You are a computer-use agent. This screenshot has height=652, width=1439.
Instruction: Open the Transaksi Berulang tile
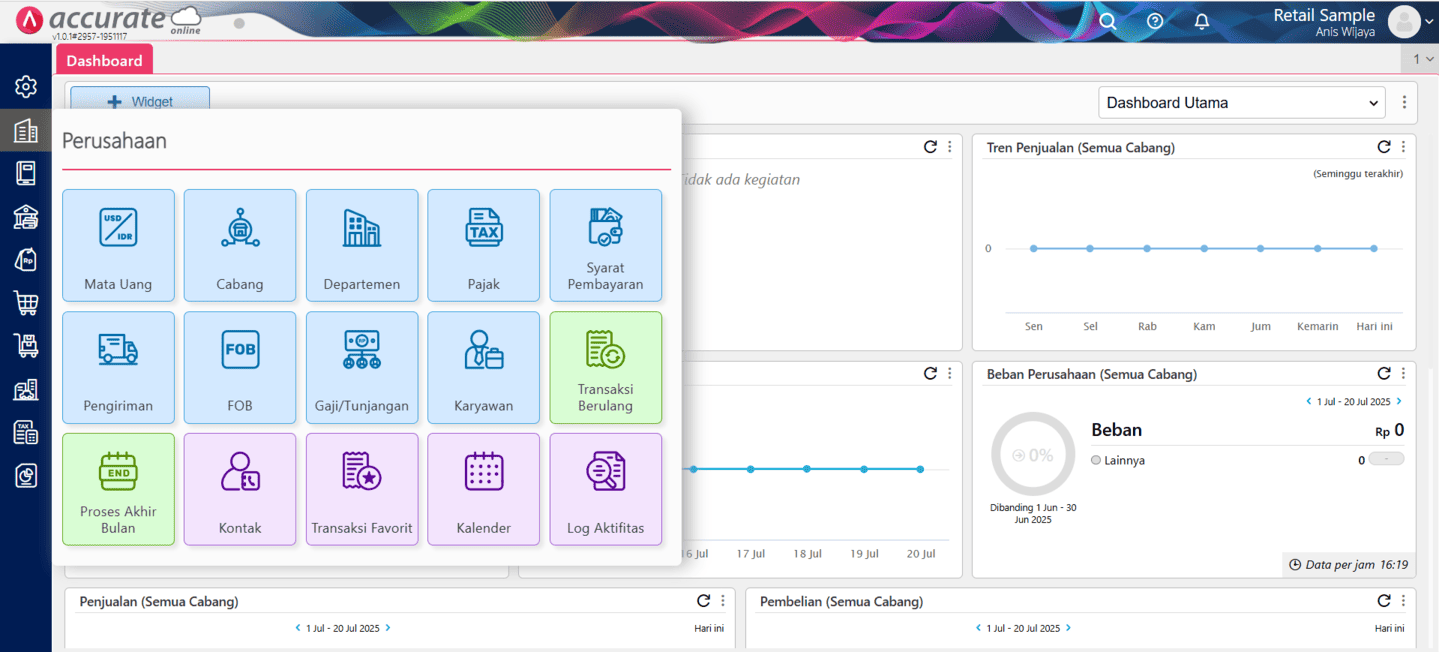tap(605, 367)
